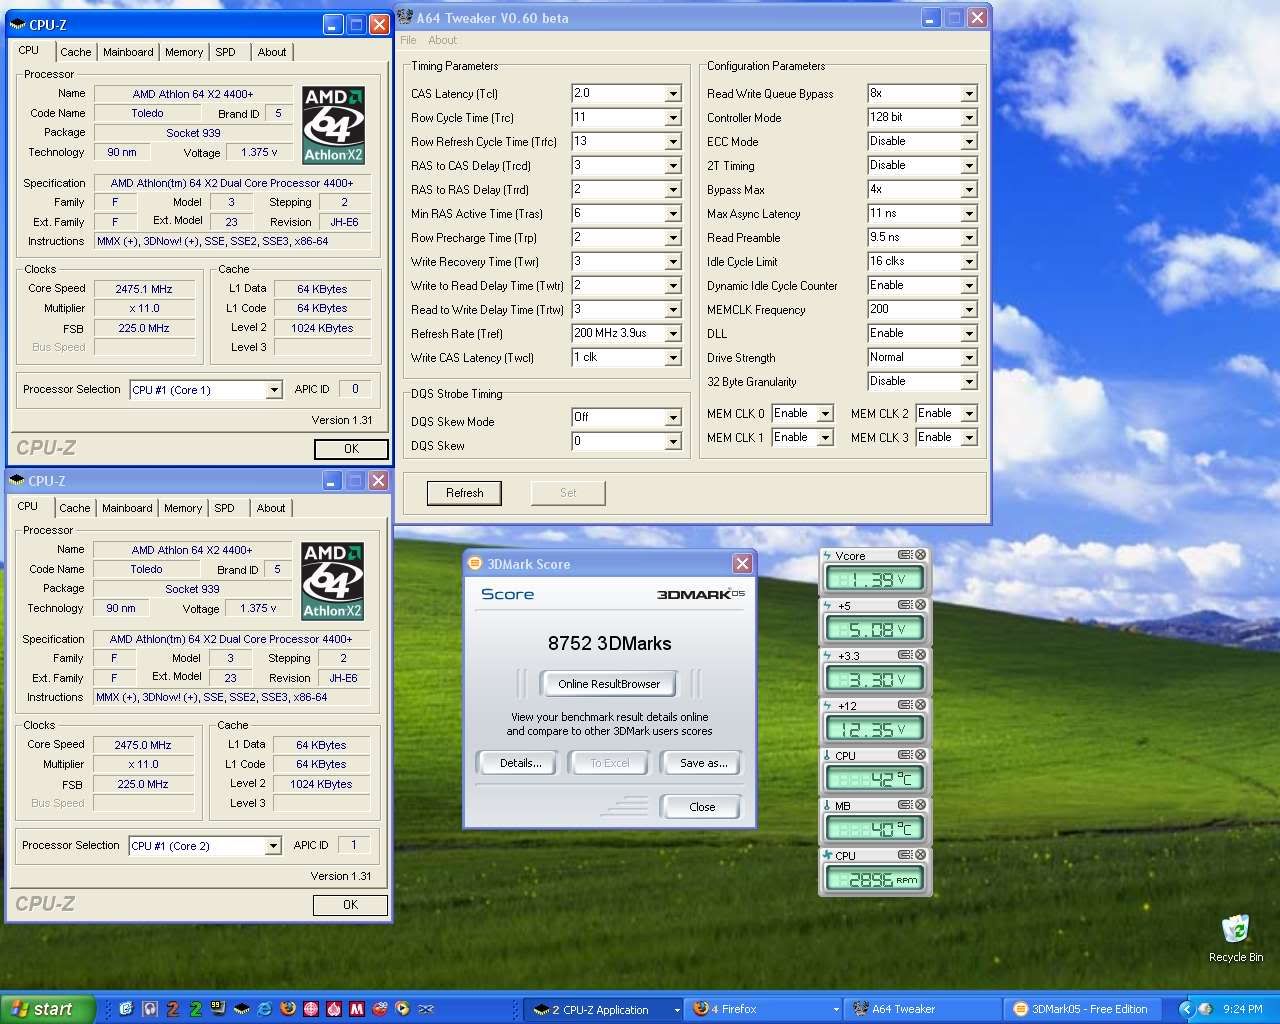Click Refresh in A64 Tweaker
Viewport: 1280px width, 1024px height.
[465, 493]
